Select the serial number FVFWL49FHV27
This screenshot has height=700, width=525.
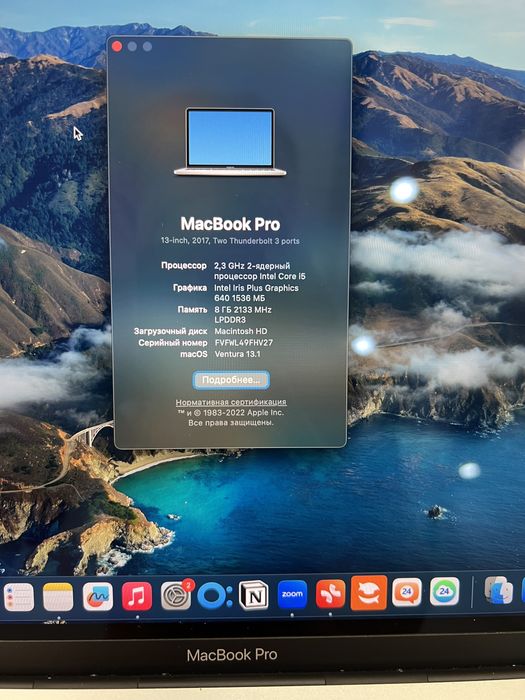(244, 343)
